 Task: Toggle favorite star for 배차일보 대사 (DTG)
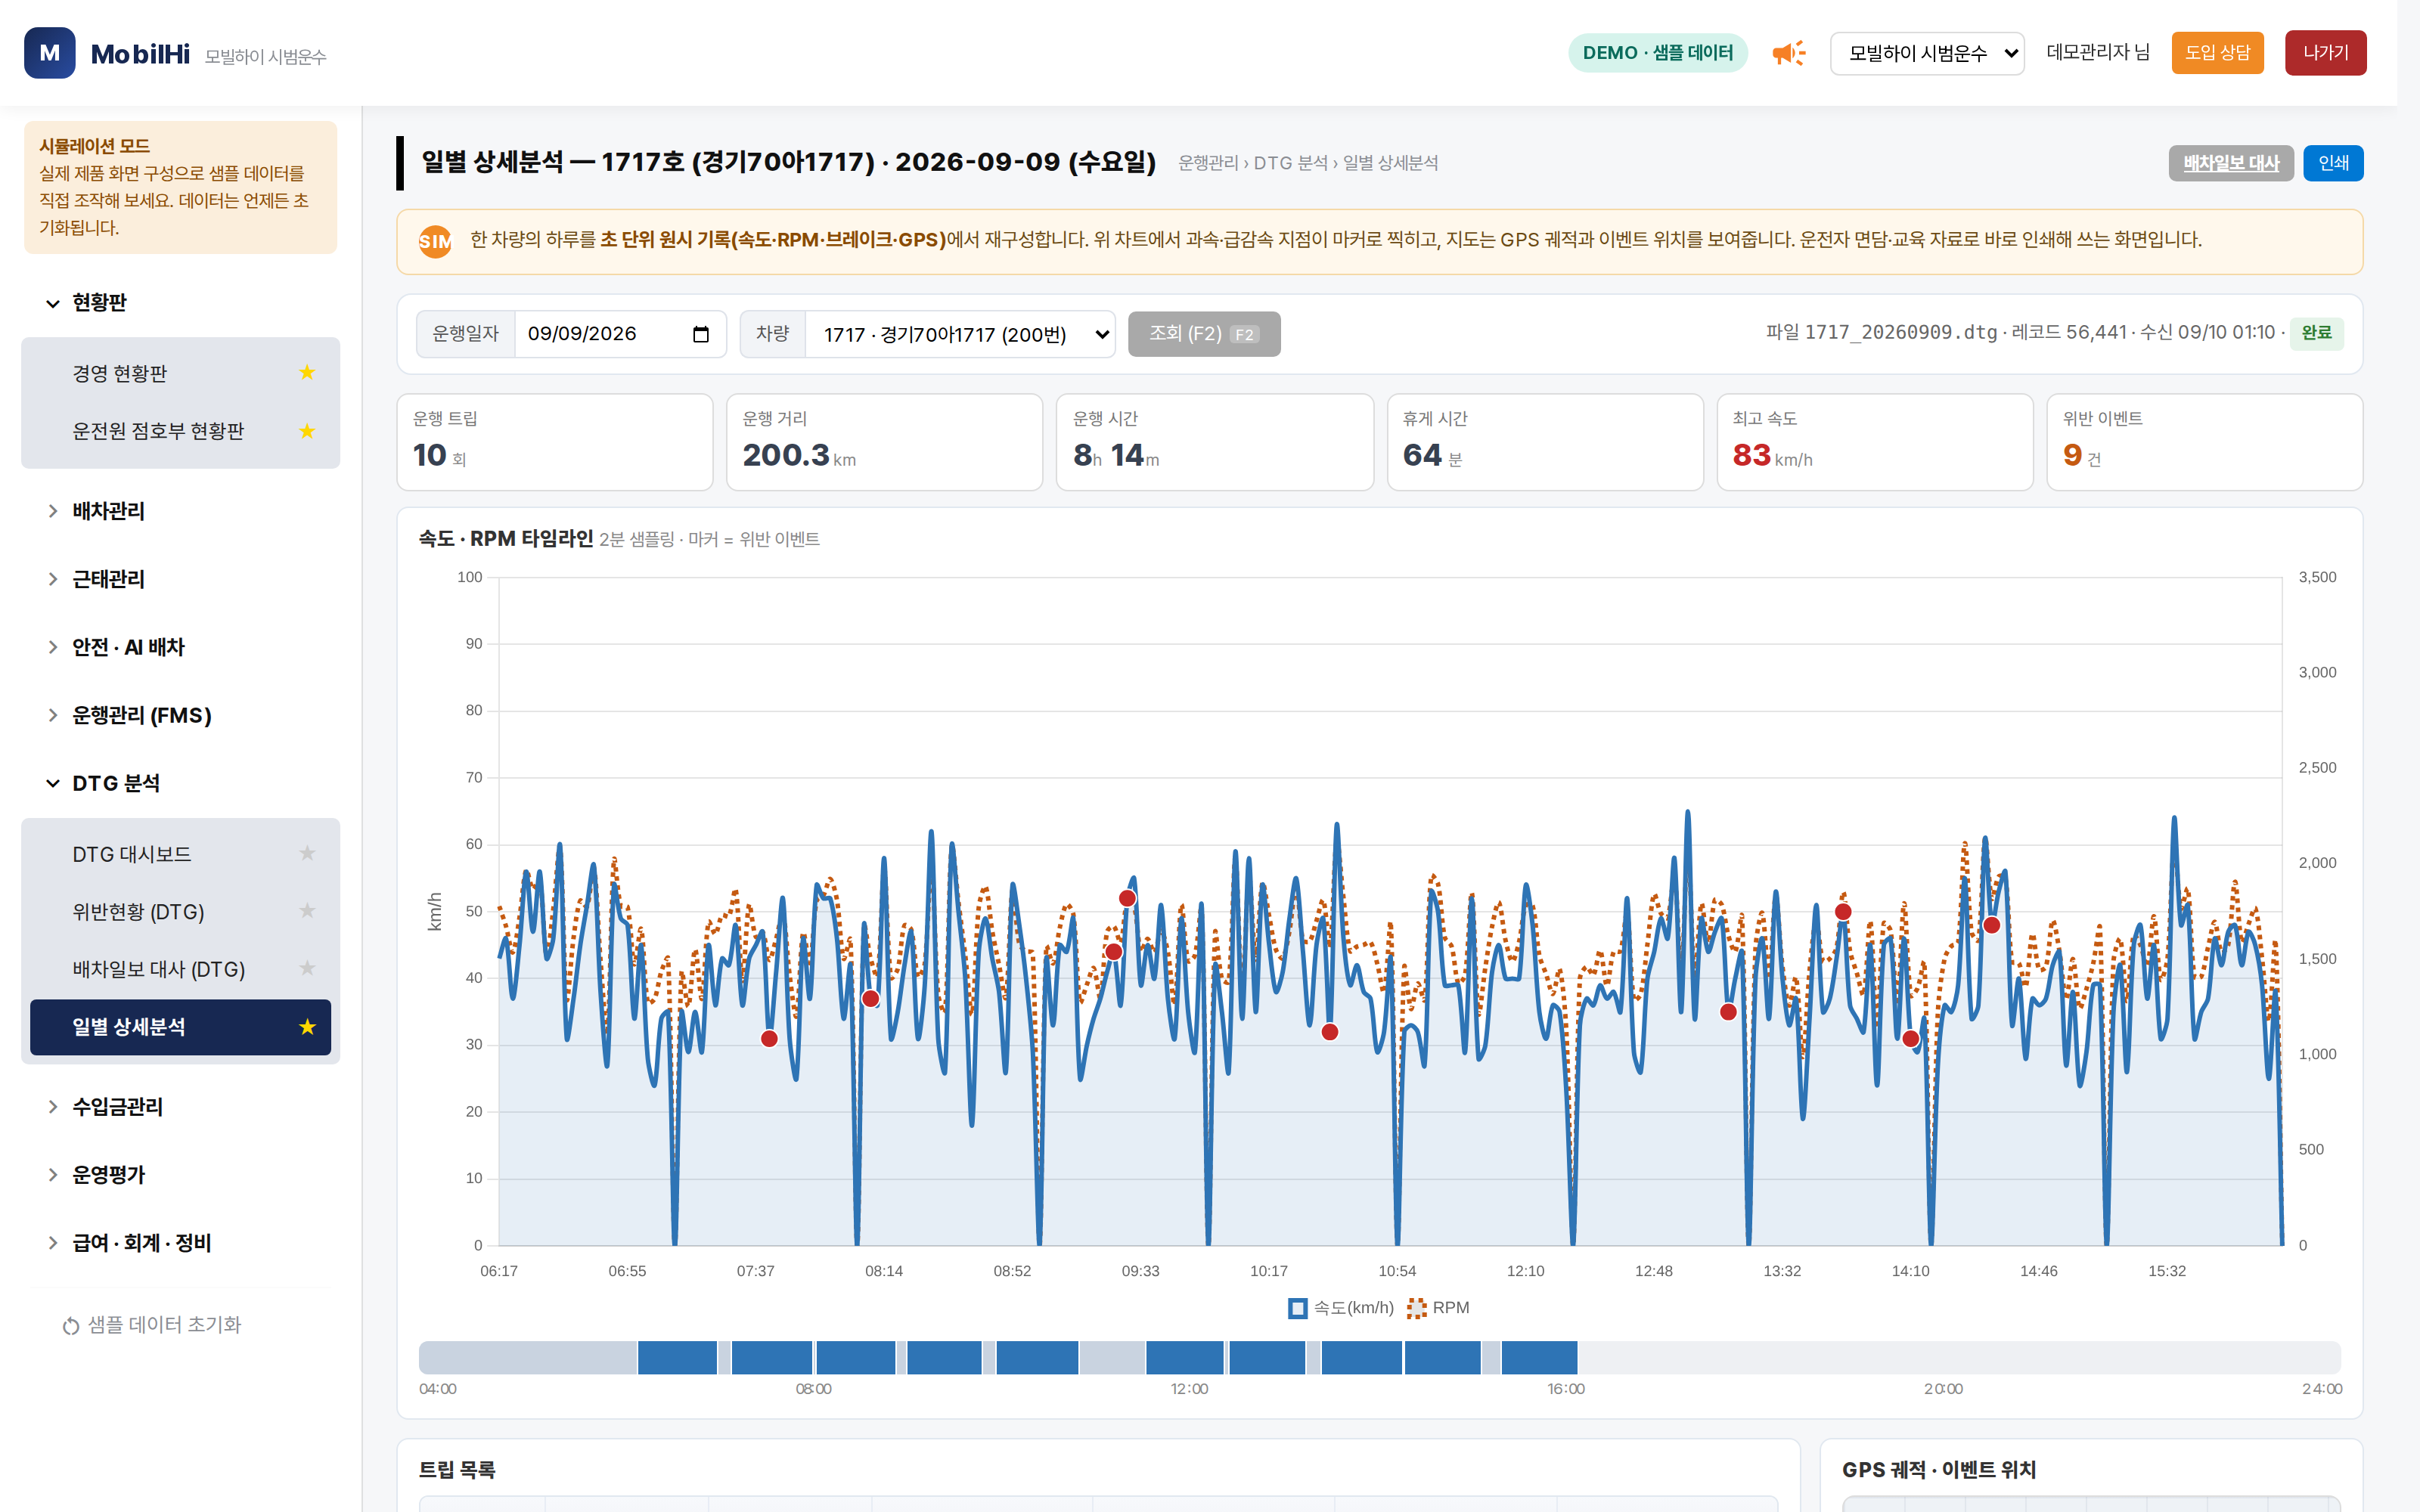[x=307, y=968]
